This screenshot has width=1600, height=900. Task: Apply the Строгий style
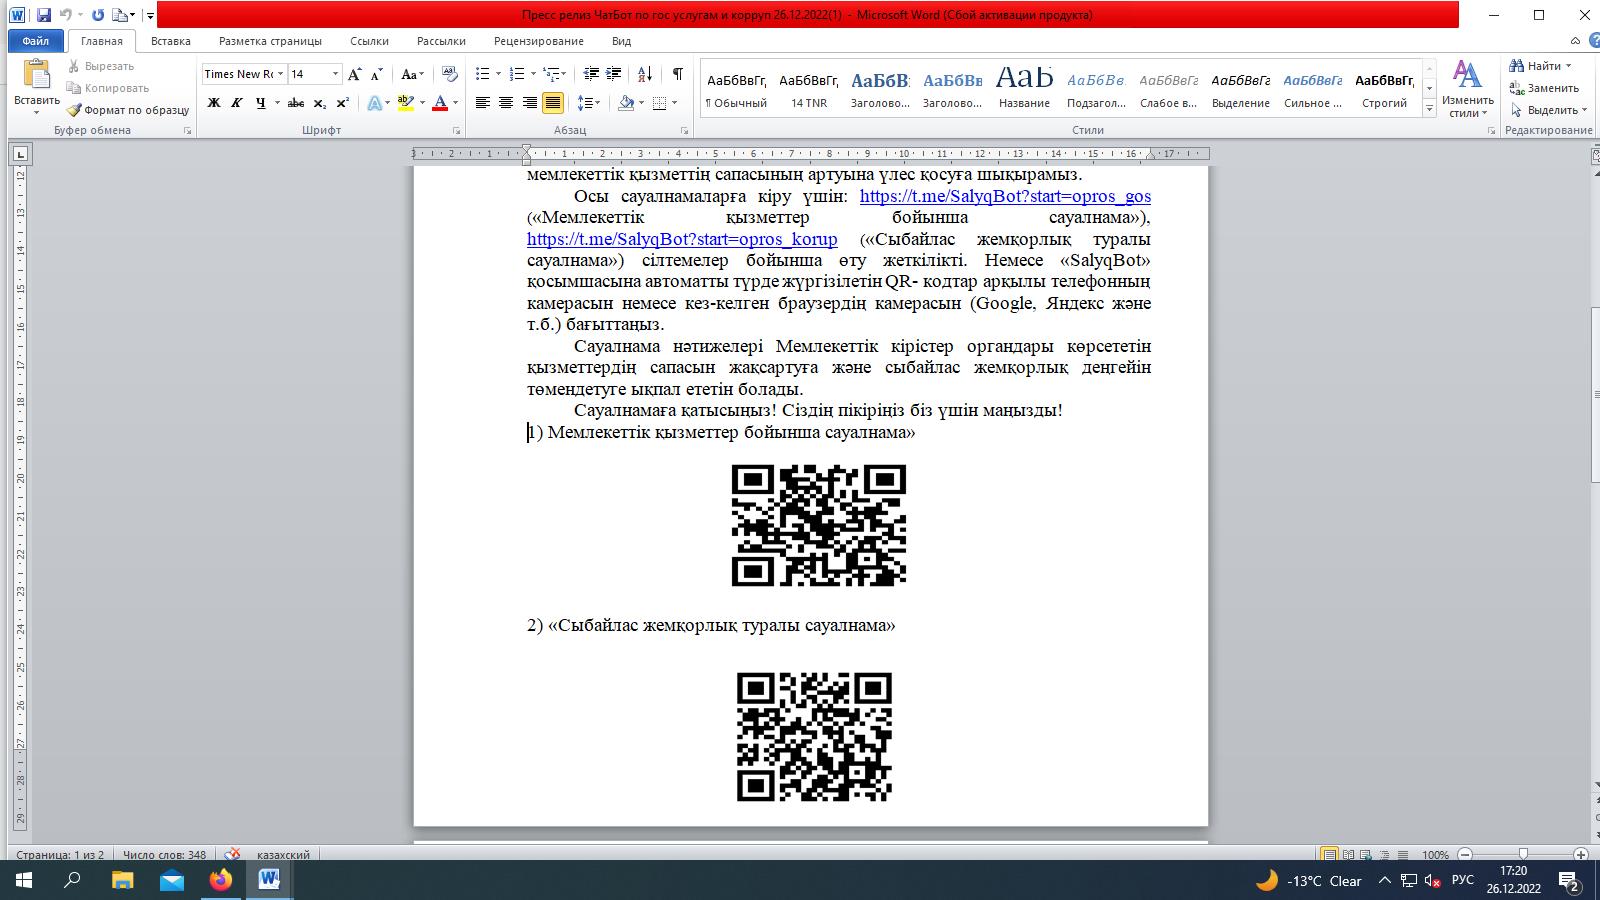point(1385,90)
